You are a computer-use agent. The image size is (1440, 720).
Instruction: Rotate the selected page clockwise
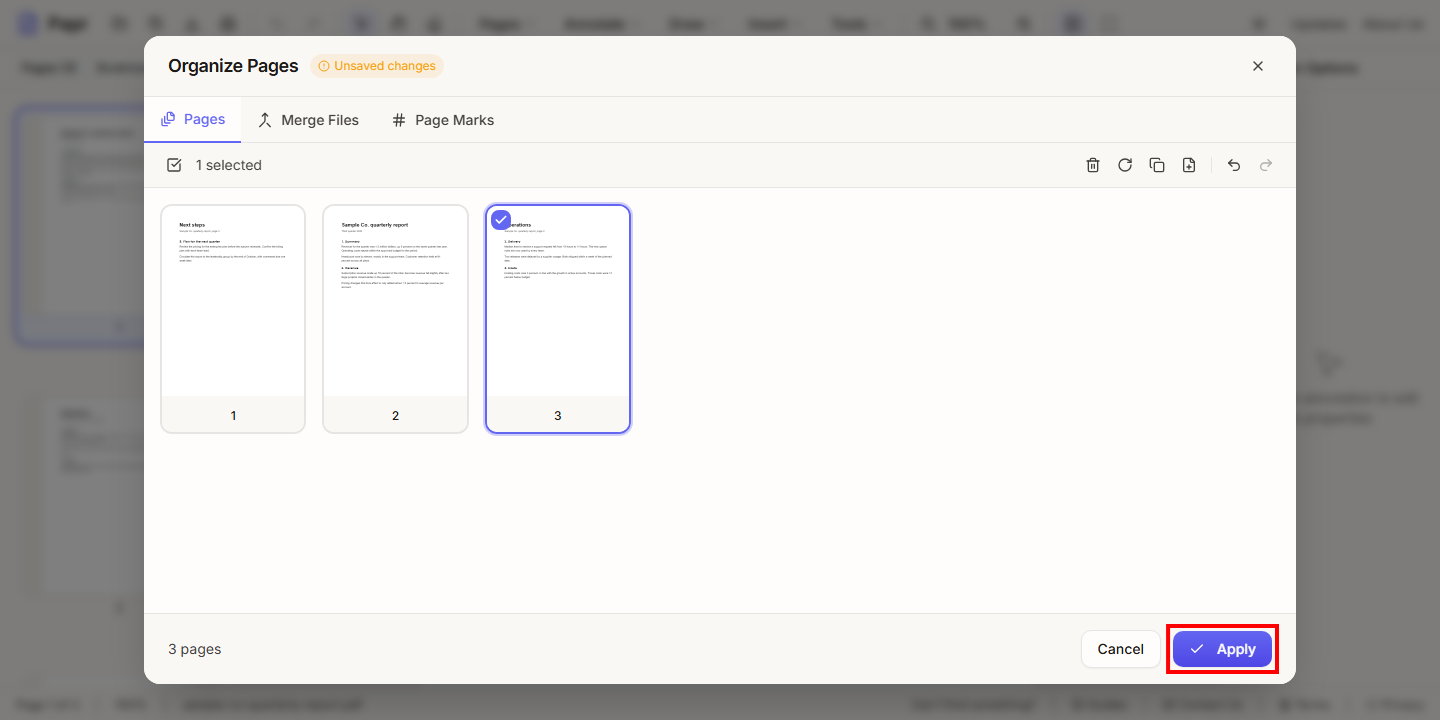coord(1125,165)
